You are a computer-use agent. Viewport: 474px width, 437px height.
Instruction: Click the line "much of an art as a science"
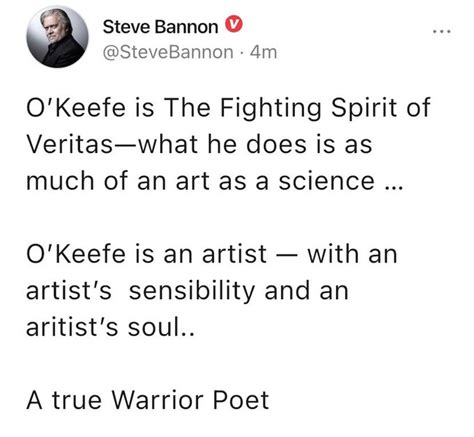pos(215,181)
